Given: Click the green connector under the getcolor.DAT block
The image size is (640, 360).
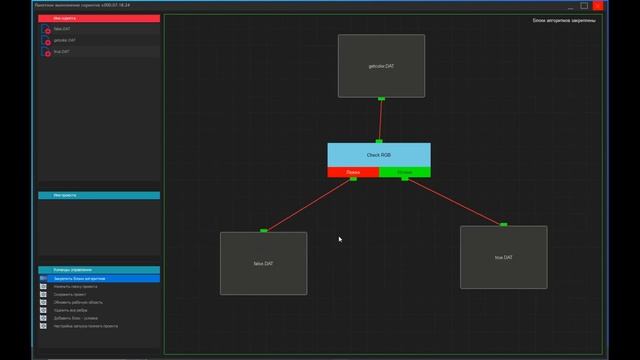Looking at the screenshot, I should 381,99.
